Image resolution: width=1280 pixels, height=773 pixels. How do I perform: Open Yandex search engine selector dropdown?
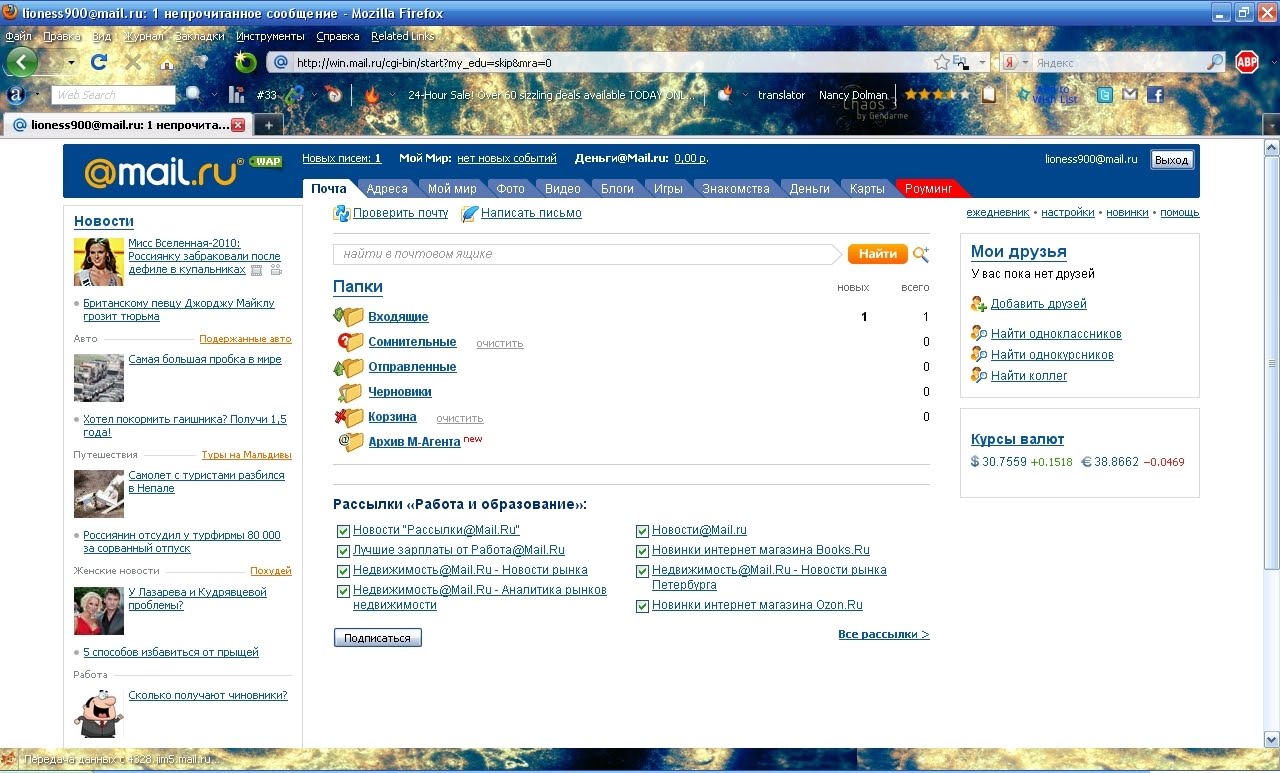(1025, 62)
